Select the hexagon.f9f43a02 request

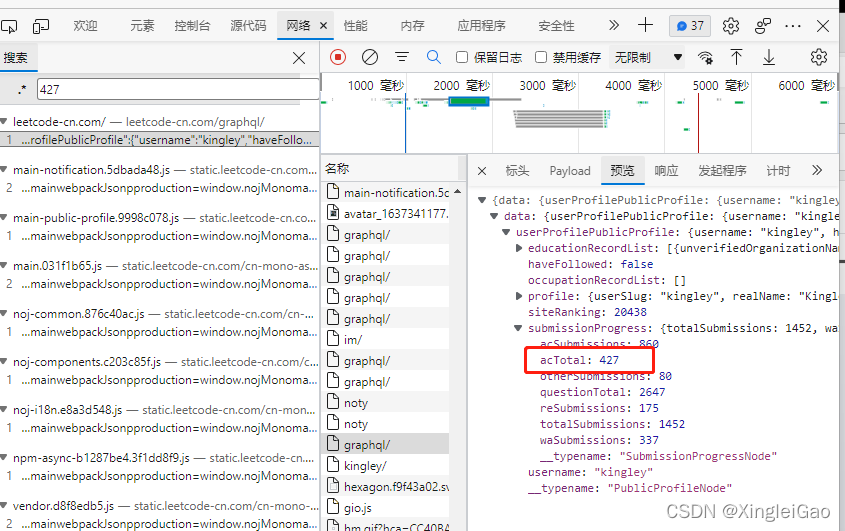[x=386, y=487]
